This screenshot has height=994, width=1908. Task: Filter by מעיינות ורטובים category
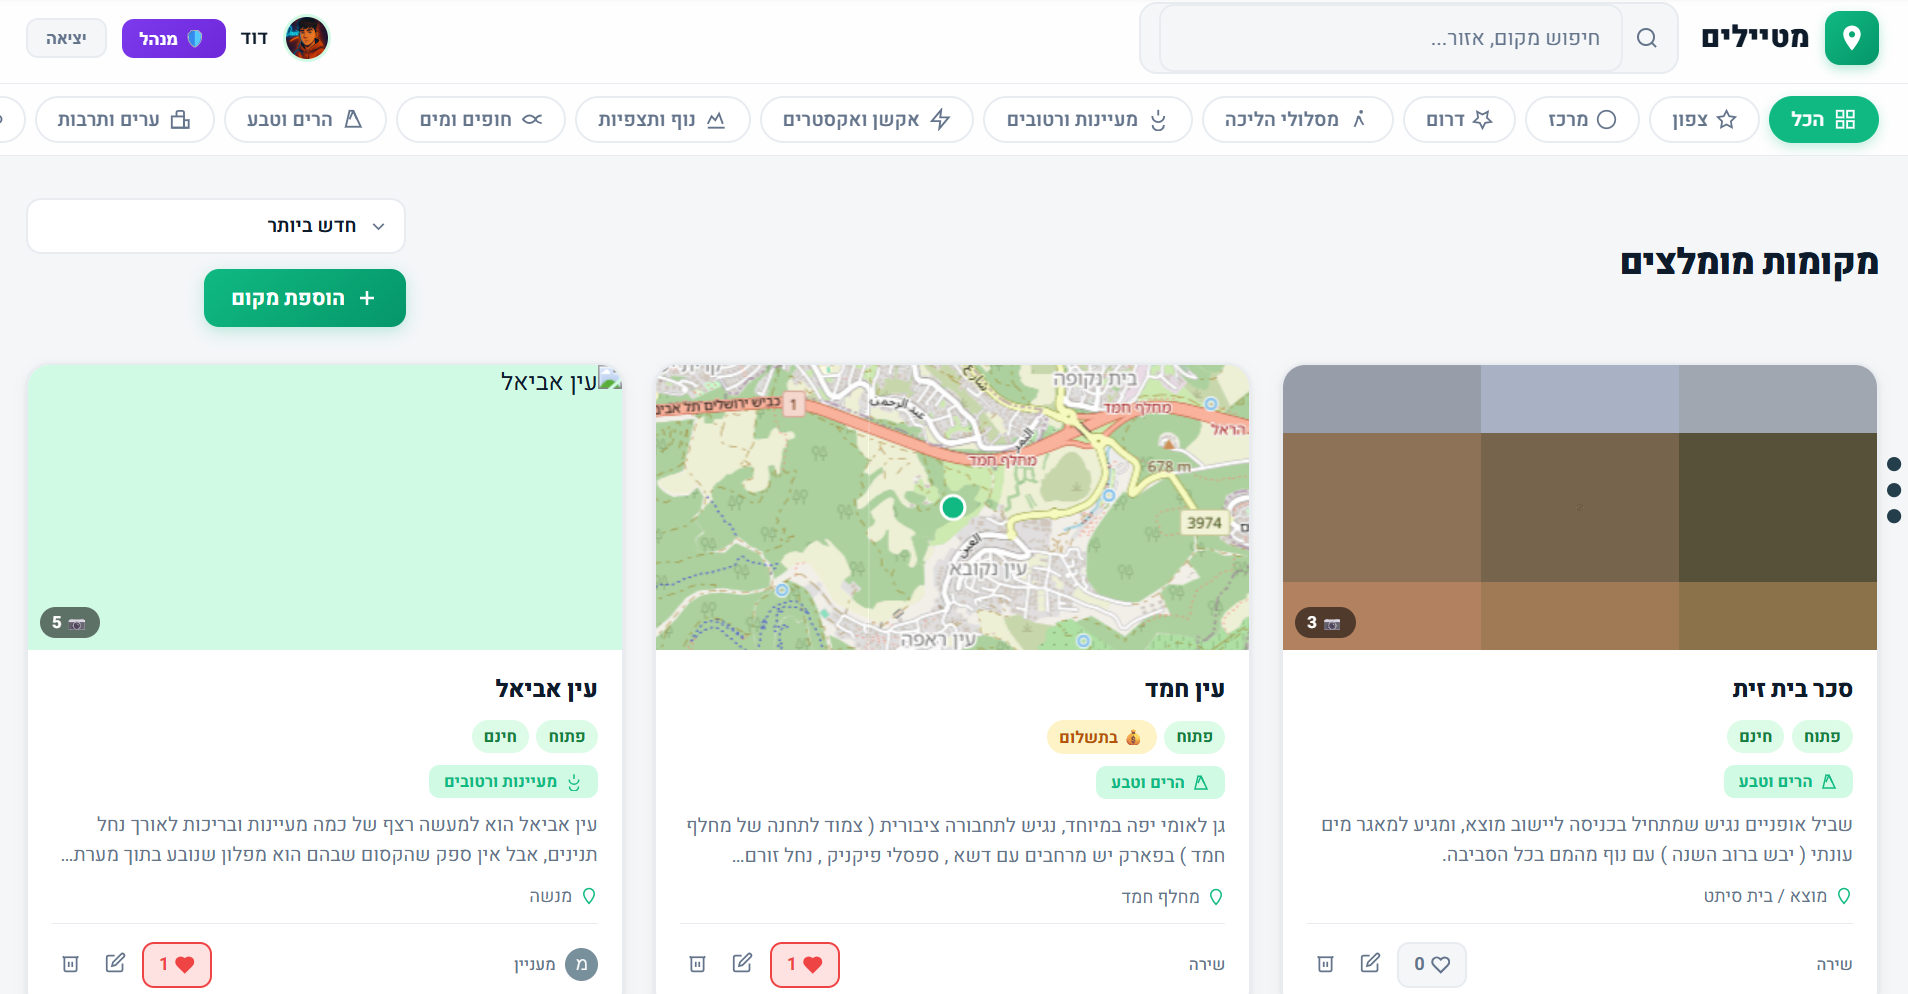[x=1087, y=119]
